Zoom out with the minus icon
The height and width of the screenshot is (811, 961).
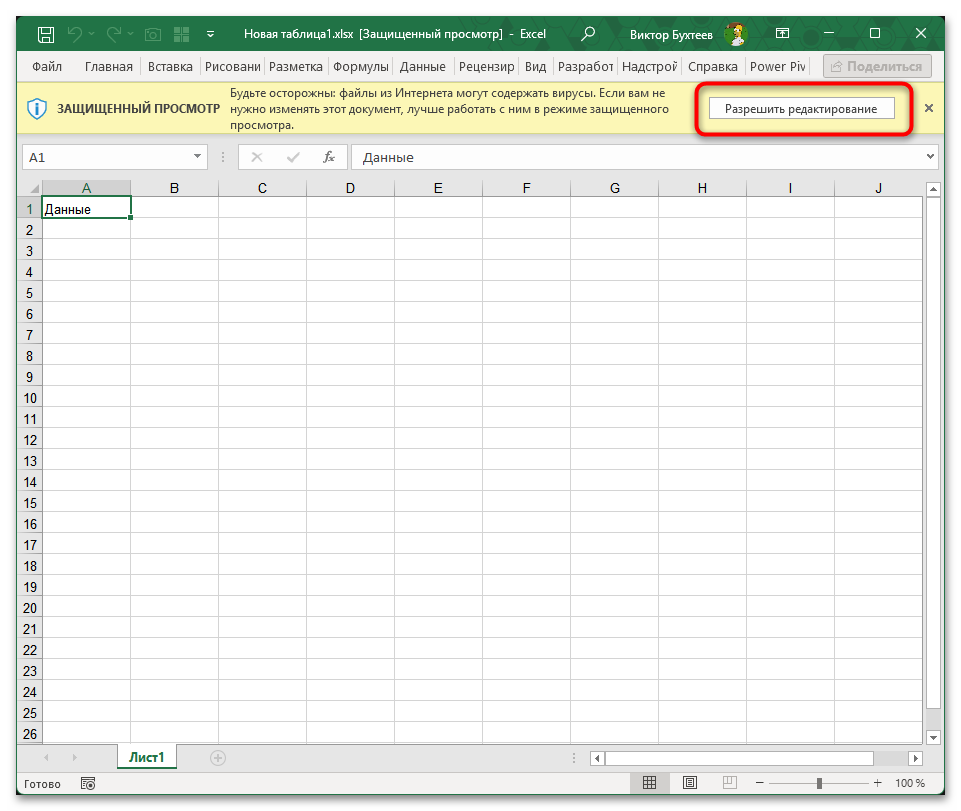point(760,783)
